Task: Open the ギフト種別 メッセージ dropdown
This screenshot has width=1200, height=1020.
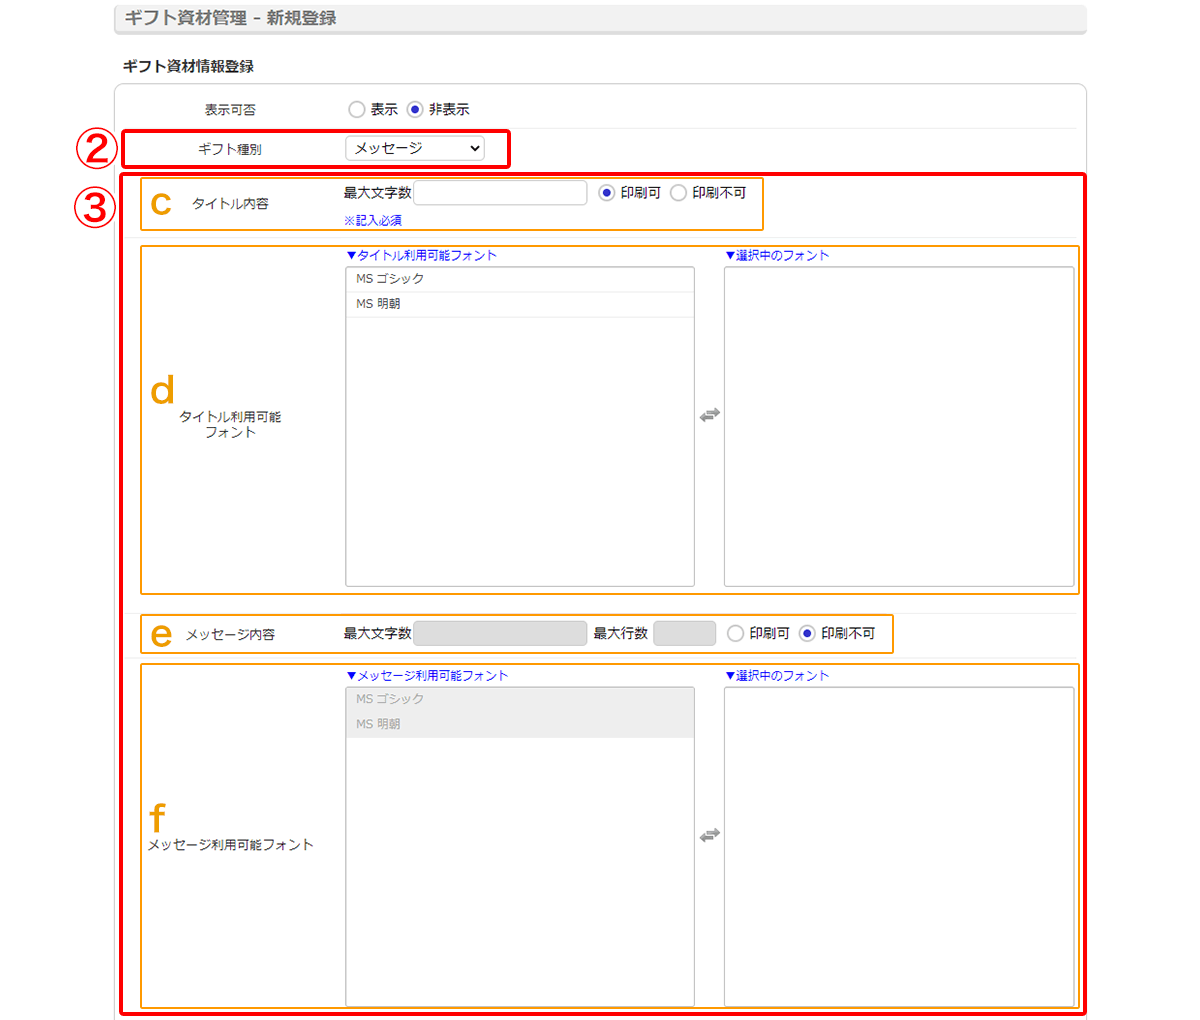Action: point(415,148)
